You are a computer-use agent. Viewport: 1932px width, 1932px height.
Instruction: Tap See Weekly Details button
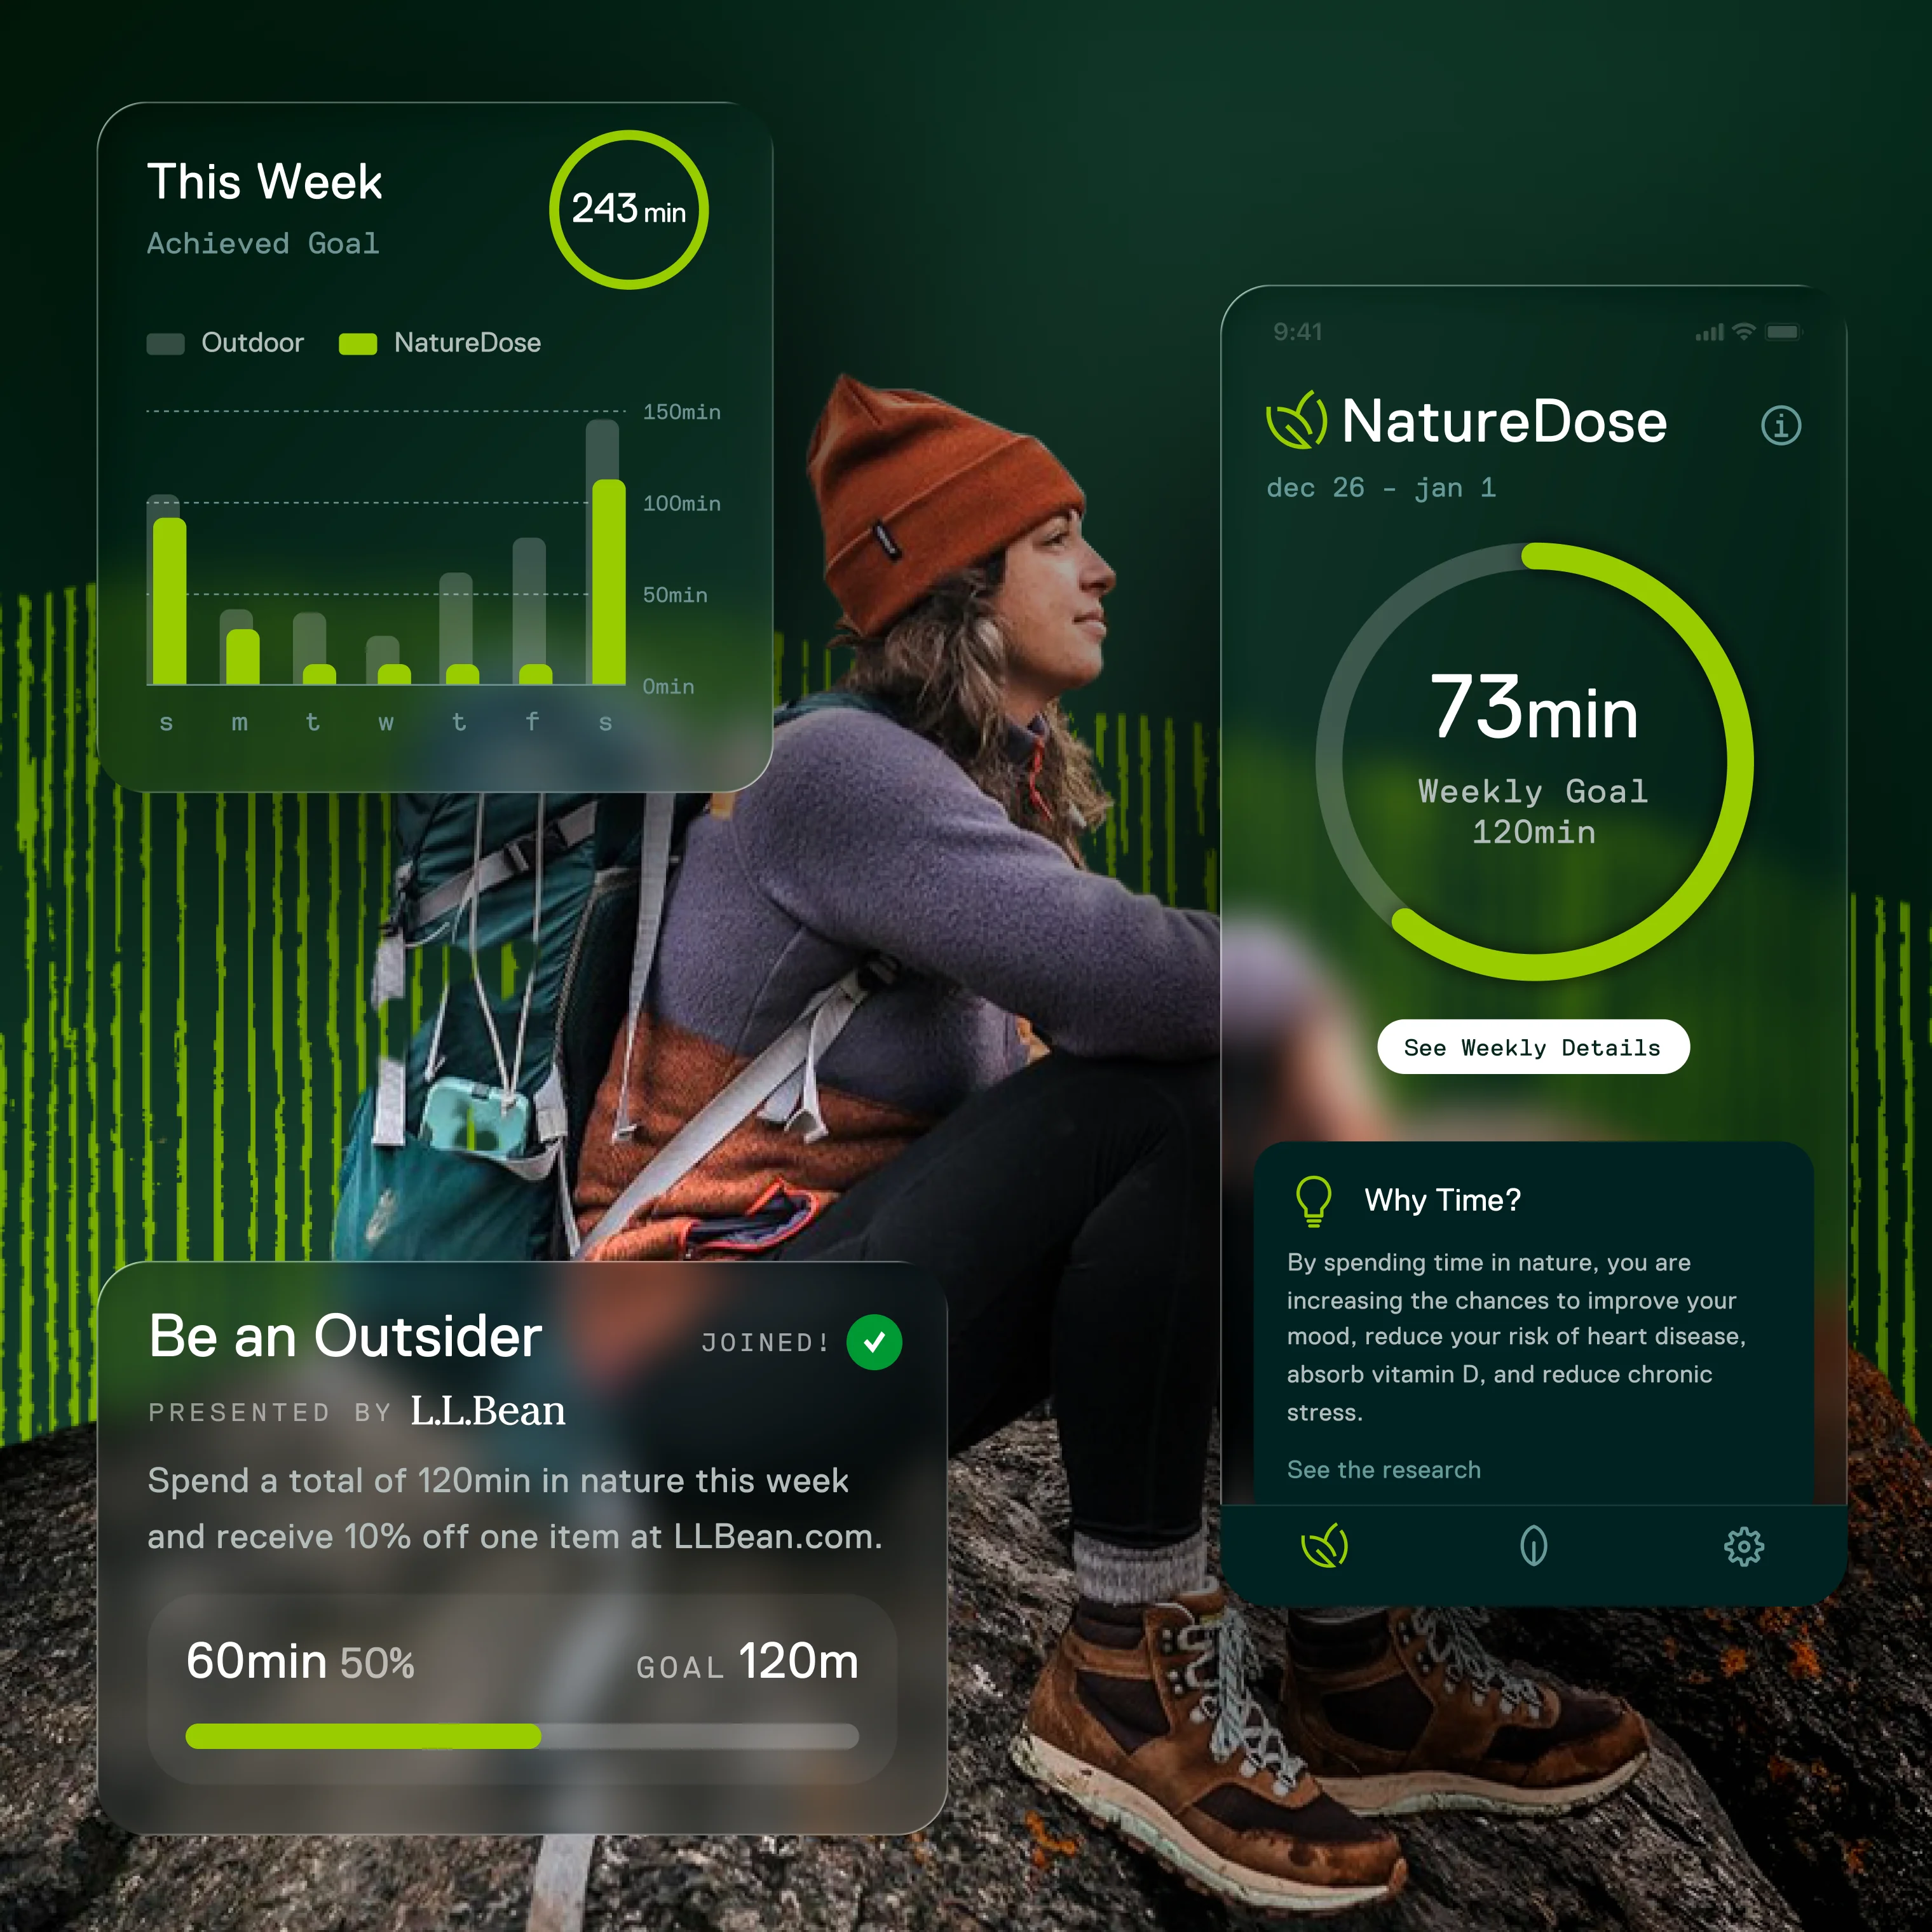coord(1533,1047)
